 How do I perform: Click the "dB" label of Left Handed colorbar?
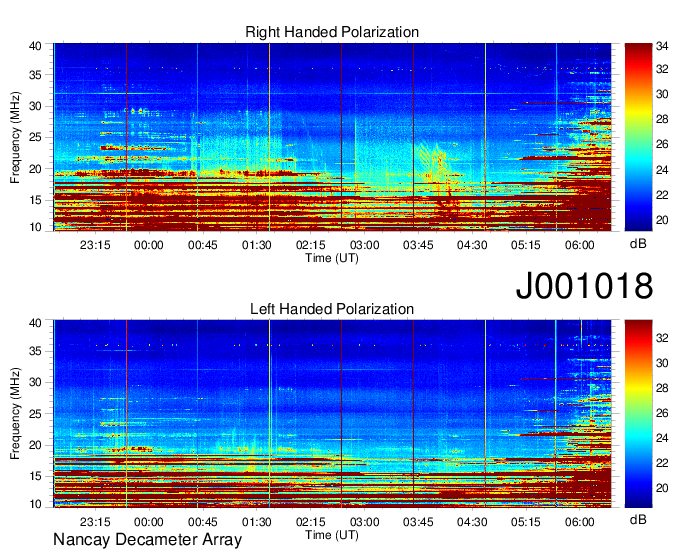tap(638, 519)
